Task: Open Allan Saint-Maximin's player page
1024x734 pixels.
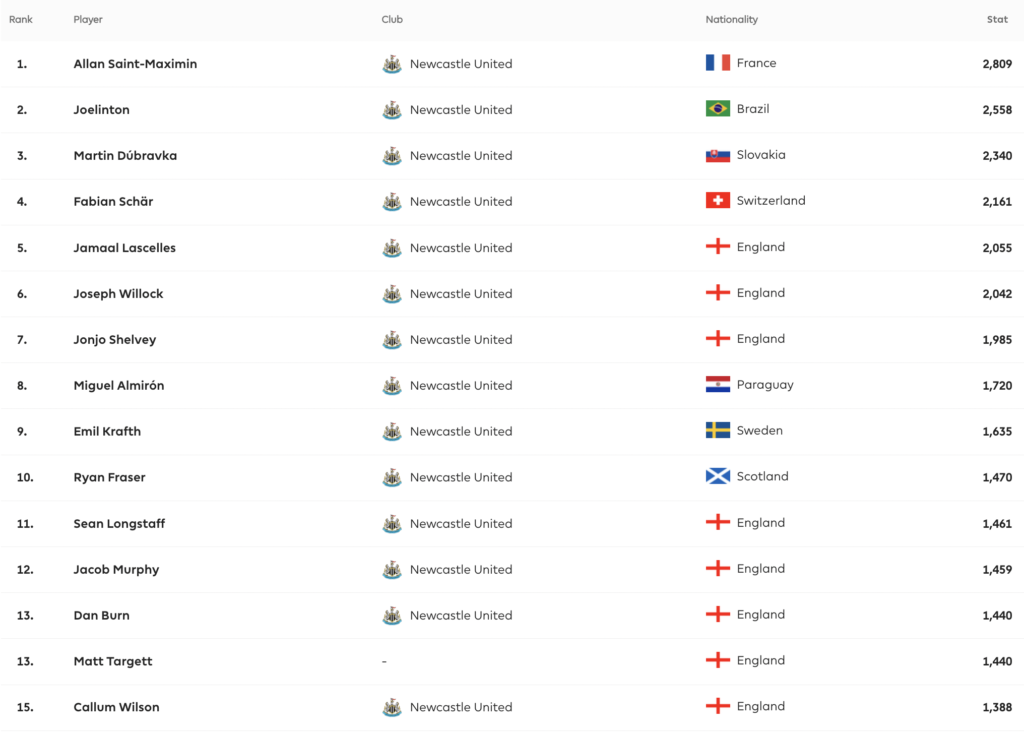Action: (135, 64)
